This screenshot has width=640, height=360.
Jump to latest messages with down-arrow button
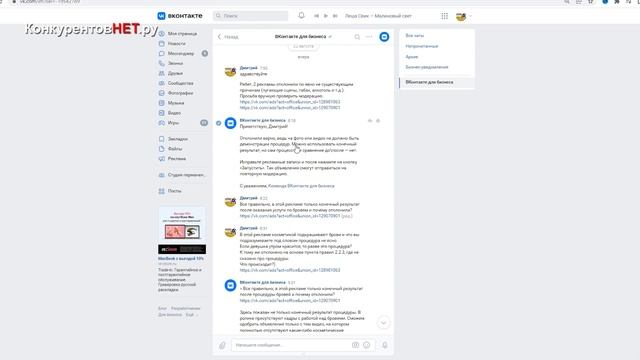[383, 323]
